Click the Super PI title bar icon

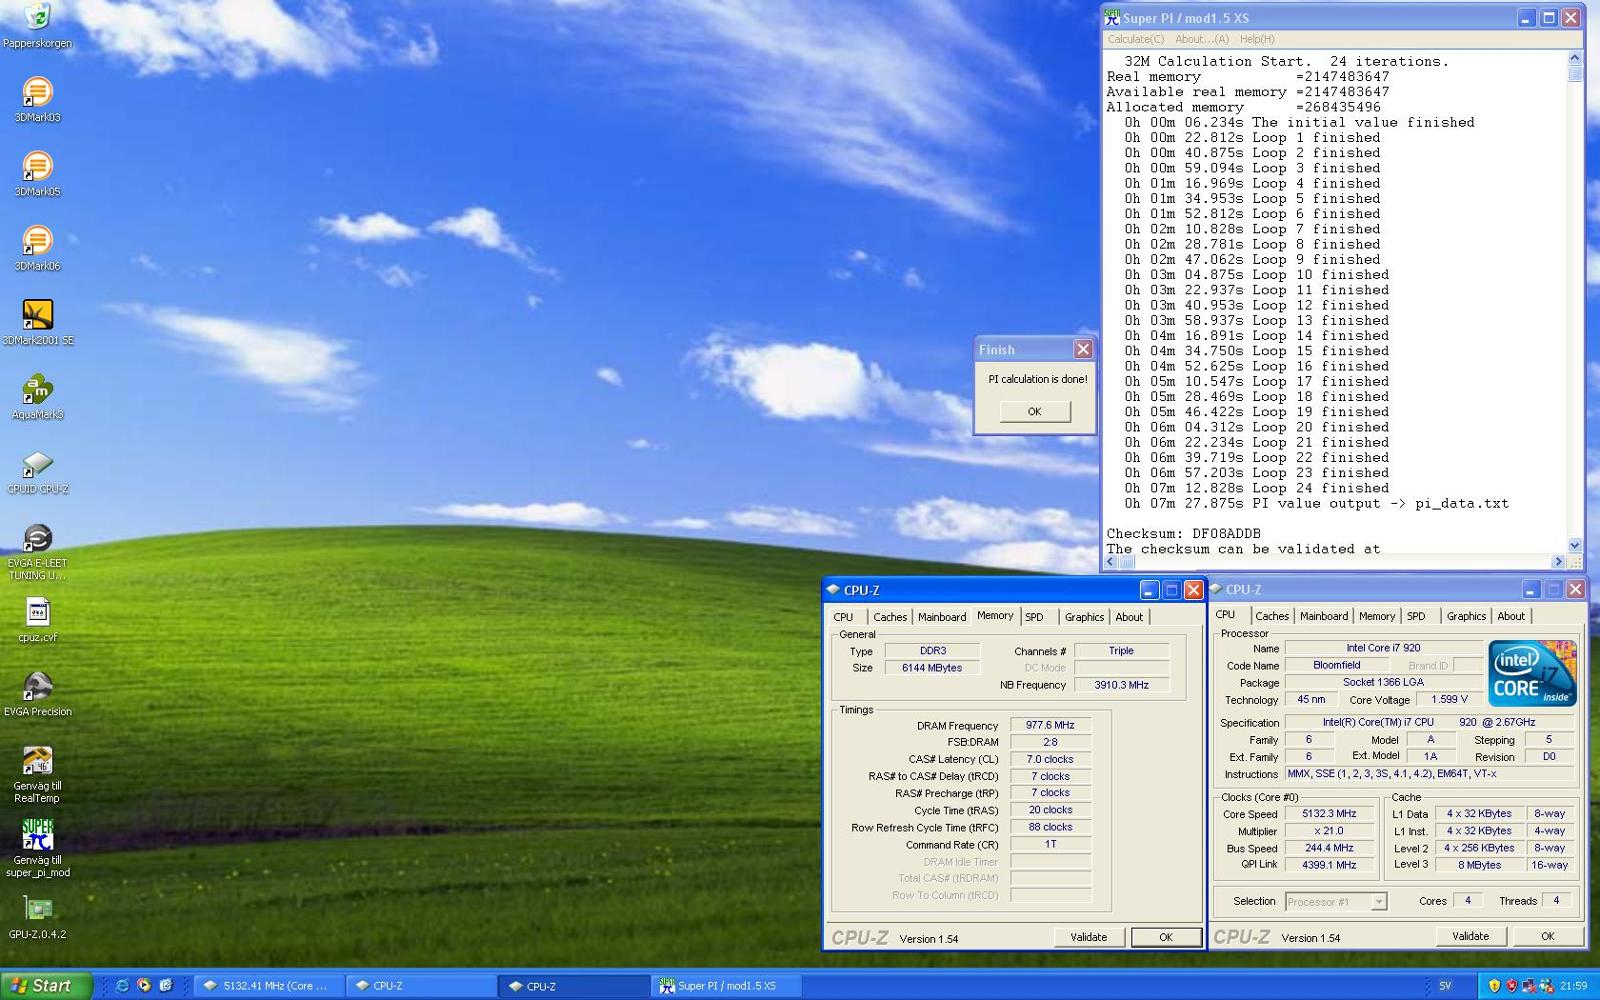click(1112, 18)
